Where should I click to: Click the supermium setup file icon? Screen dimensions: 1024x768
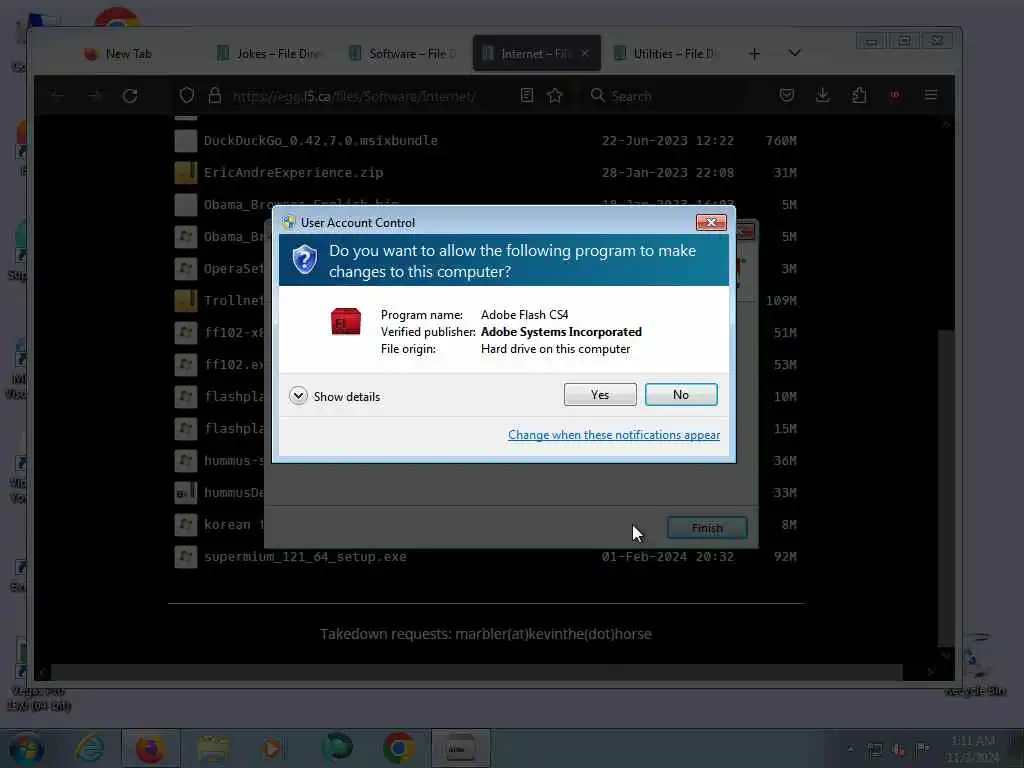tap(185, 556)
